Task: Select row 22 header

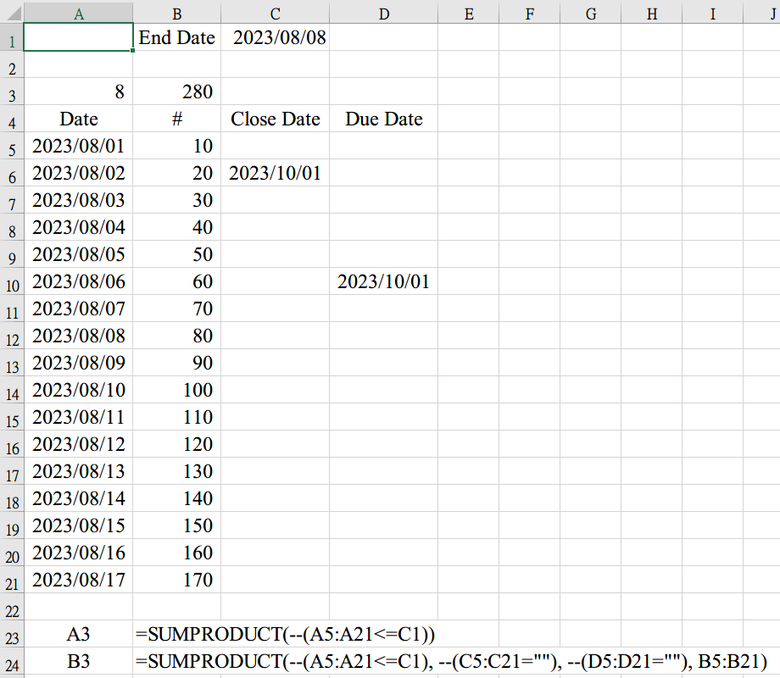Action: pyautogui.click(x=11, y=608)
